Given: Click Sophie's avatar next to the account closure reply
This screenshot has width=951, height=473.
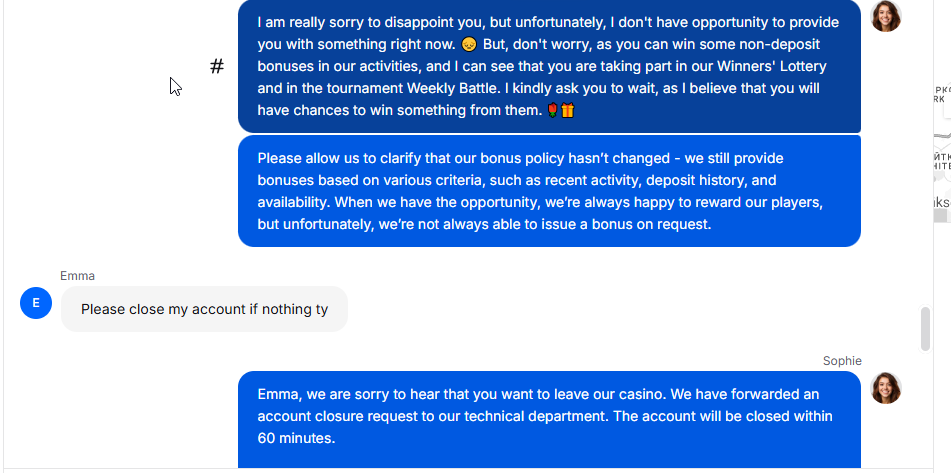Looking at the screenshot, I should (x=886, y=388).
